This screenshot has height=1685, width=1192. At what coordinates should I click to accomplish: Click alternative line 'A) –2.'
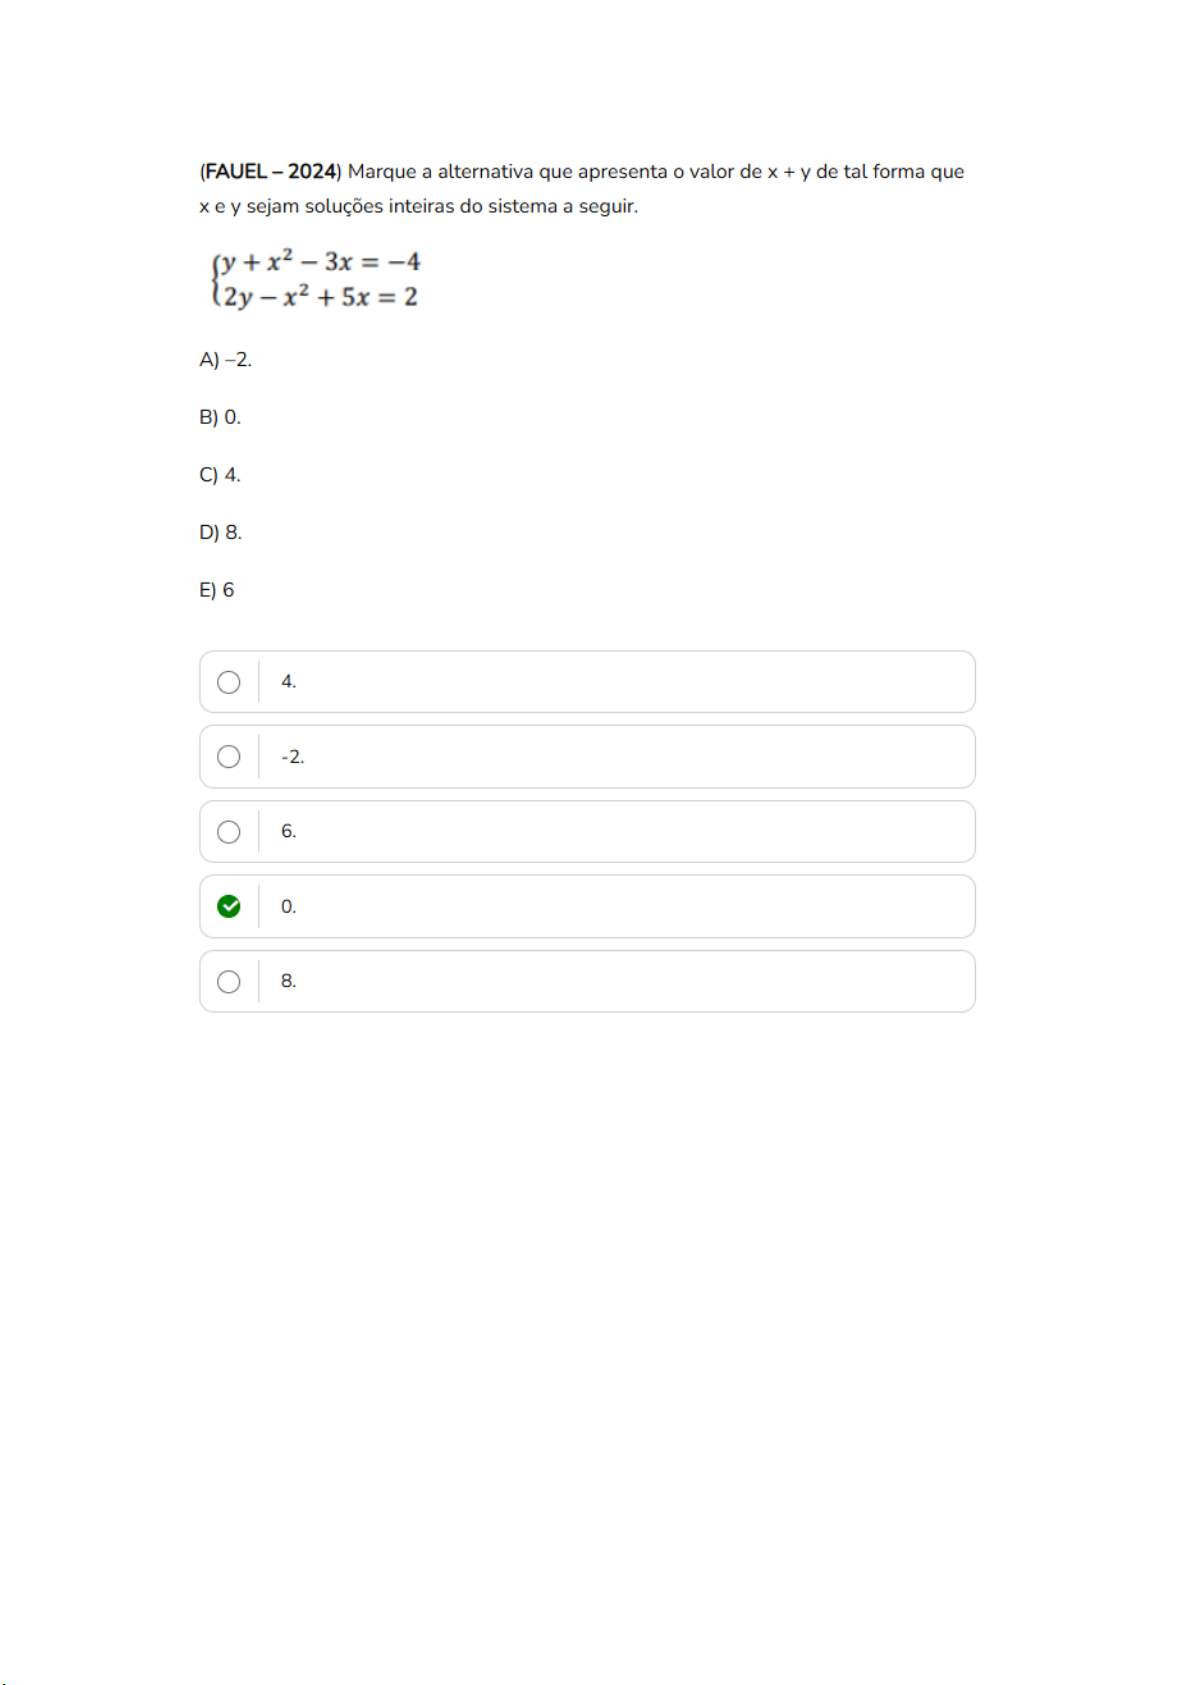pyautogui.click(x=225, y=360)
